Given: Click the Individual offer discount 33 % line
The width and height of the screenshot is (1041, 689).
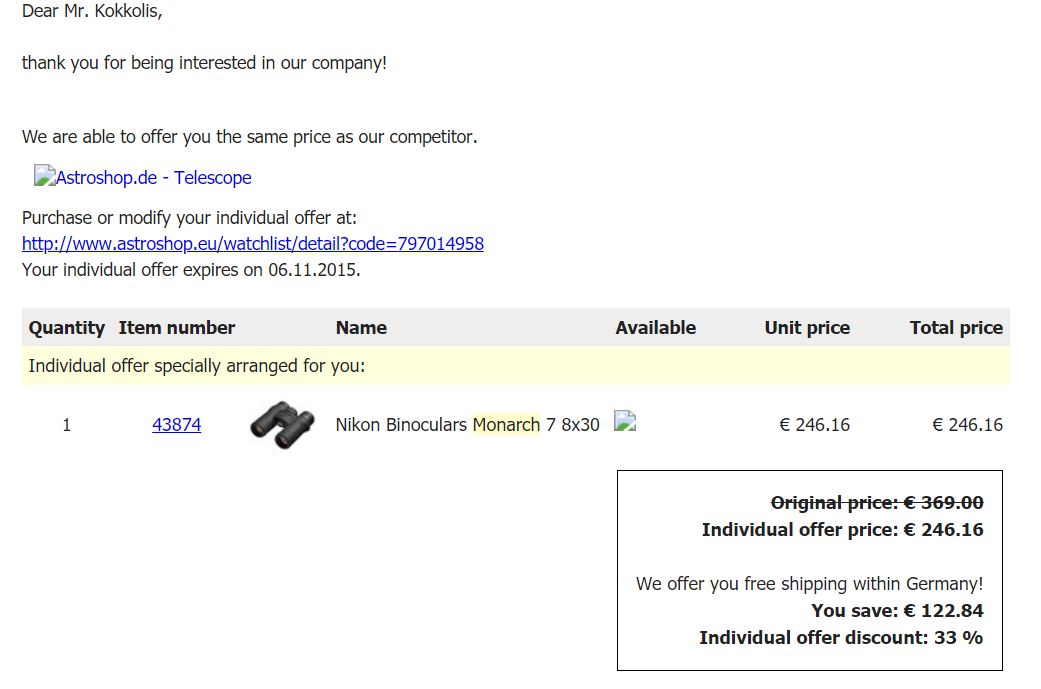Looking at the screenshot, I should pyautogui.click(x=841, y=637).
